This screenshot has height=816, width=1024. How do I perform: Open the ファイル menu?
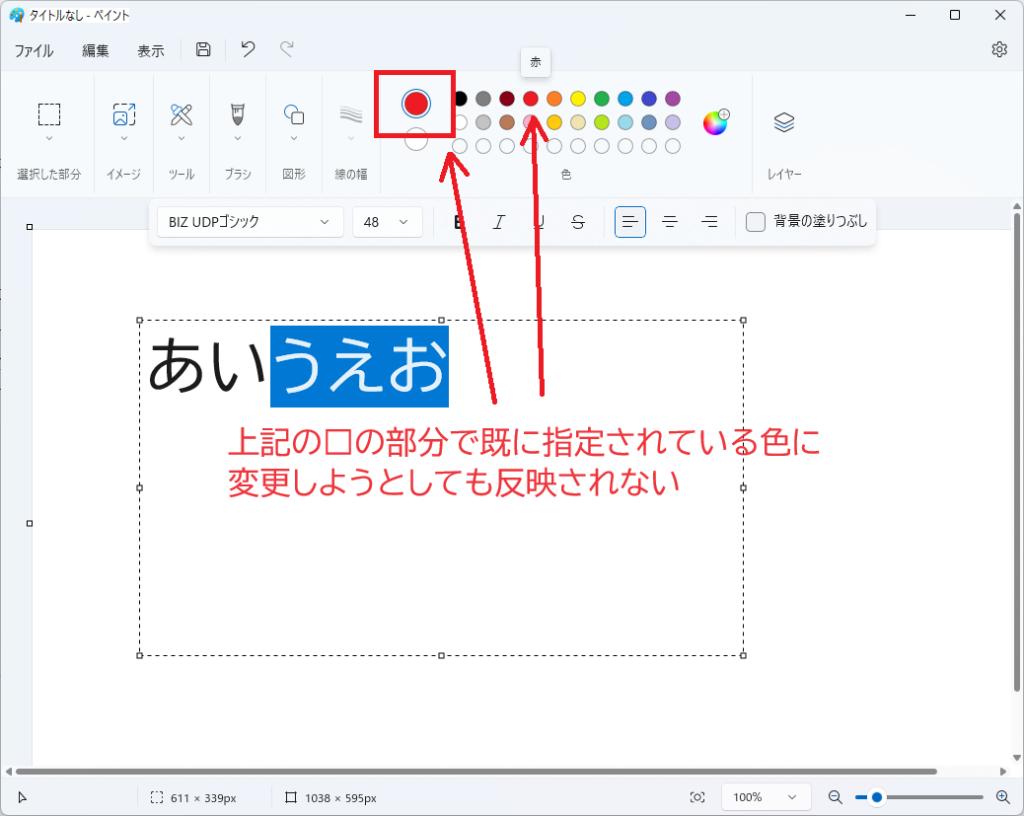(34, 51)
